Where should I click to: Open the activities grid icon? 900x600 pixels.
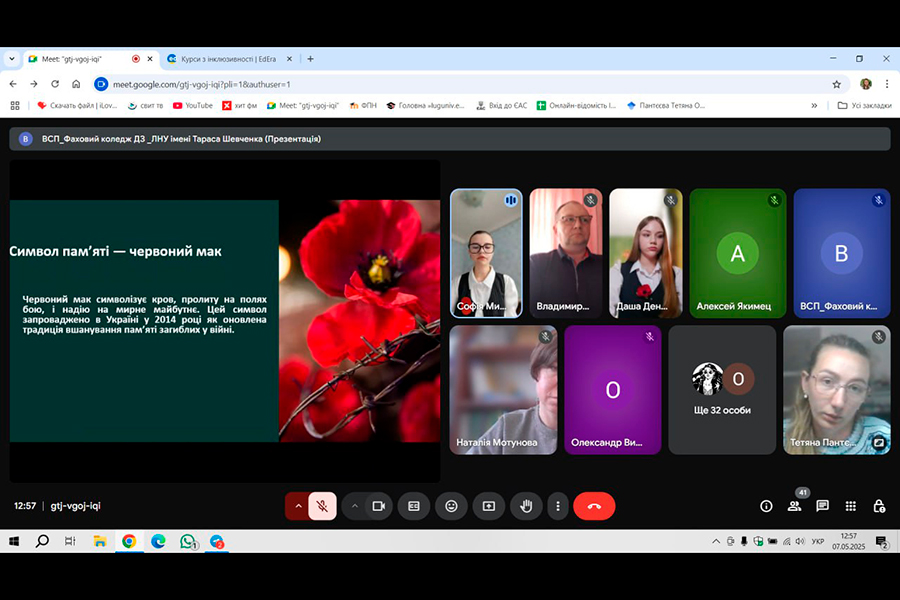[851, 506]
